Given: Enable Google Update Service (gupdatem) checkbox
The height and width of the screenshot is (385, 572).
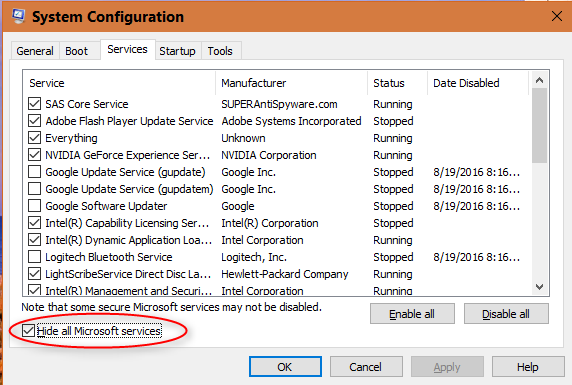Looking at the screenshot, I should click(34, 189).
